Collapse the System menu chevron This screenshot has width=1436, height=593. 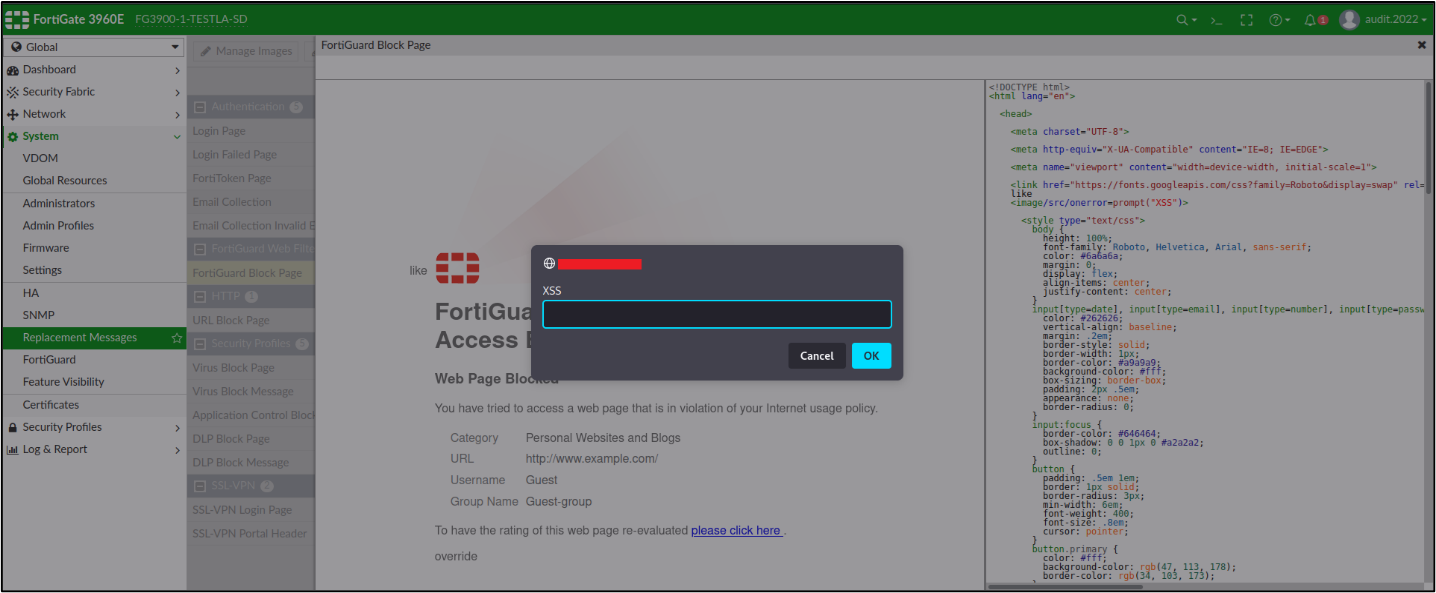(x=177, y=137)
